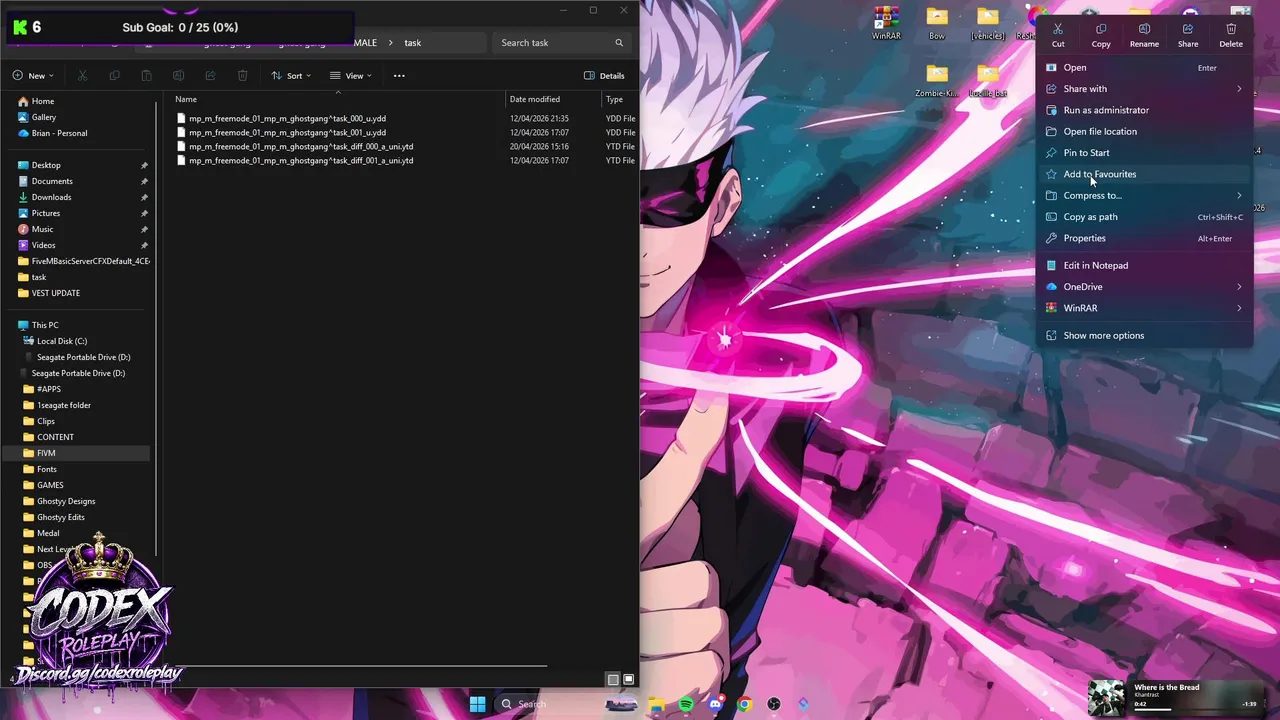The width and height of the screenshot is (1280, 720).
Task: Select Run as administrator
Action: [1145, 110]
